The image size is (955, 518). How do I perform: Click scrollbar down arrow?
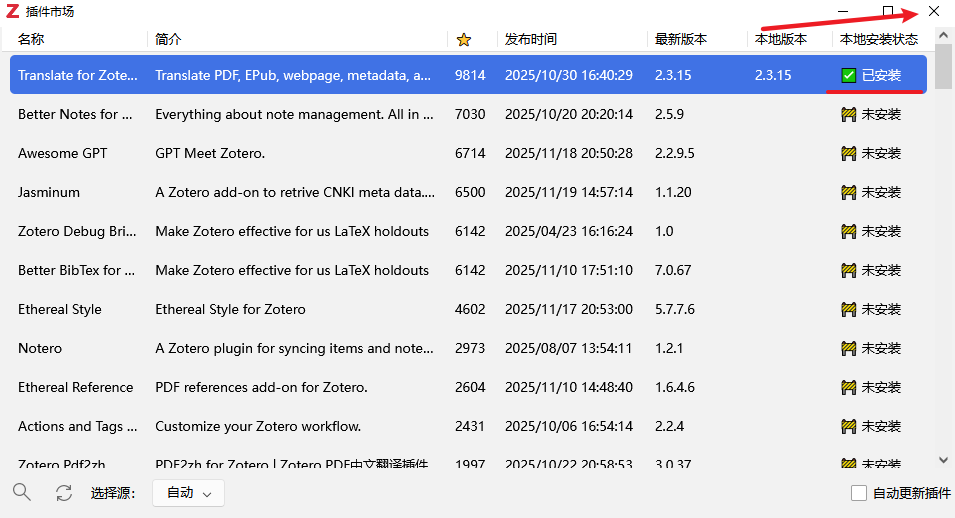(x=943, y=460)
